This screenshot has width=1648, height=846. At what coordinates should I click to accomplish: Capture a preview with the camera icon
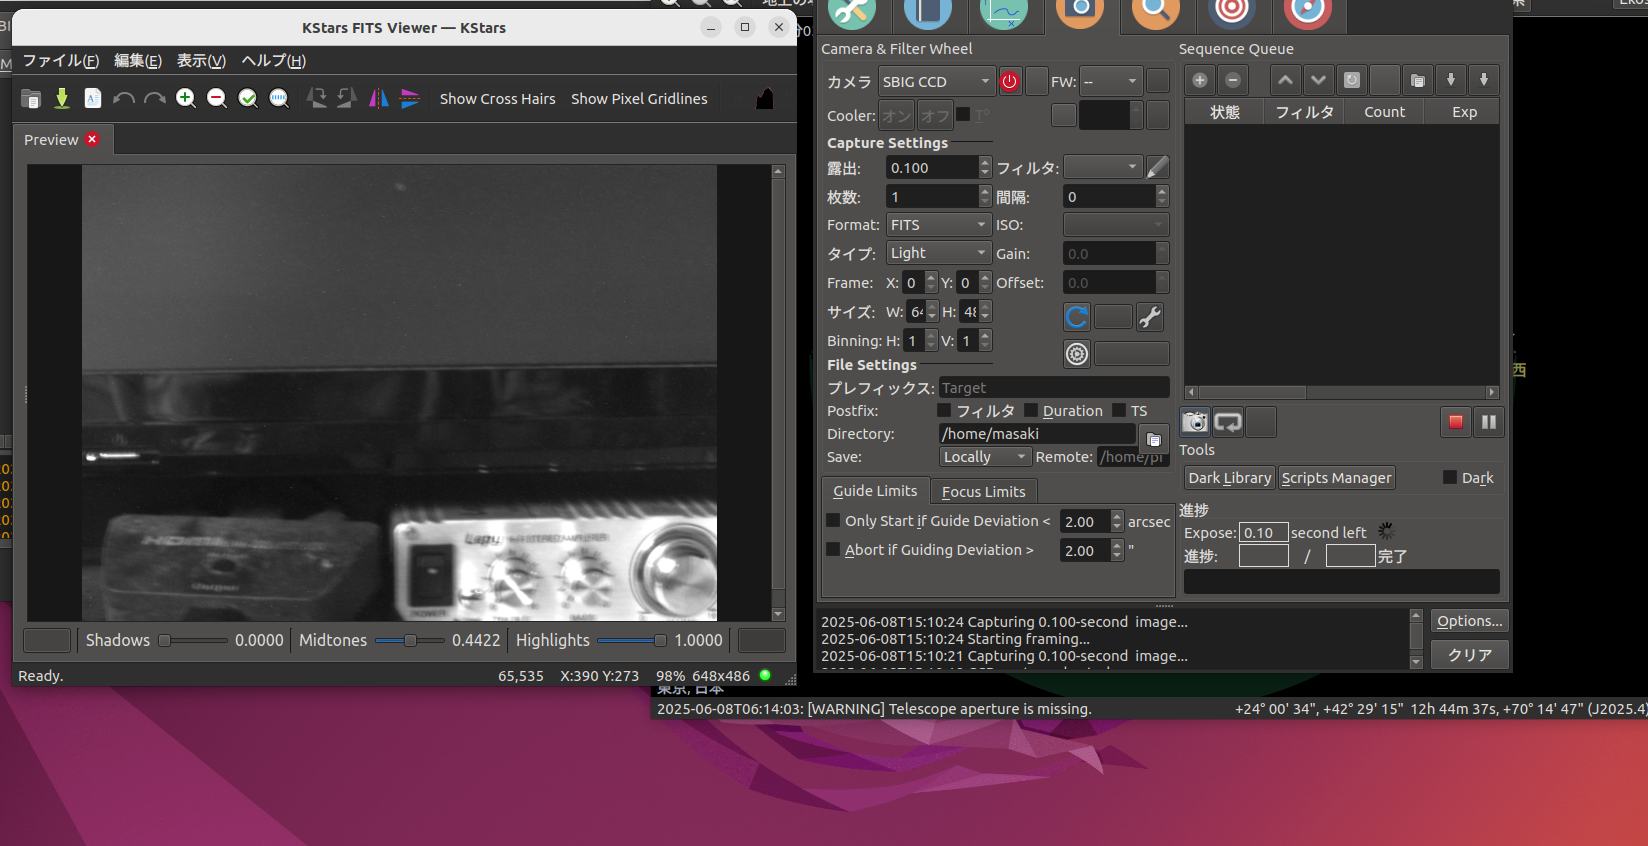[1195, 422]
